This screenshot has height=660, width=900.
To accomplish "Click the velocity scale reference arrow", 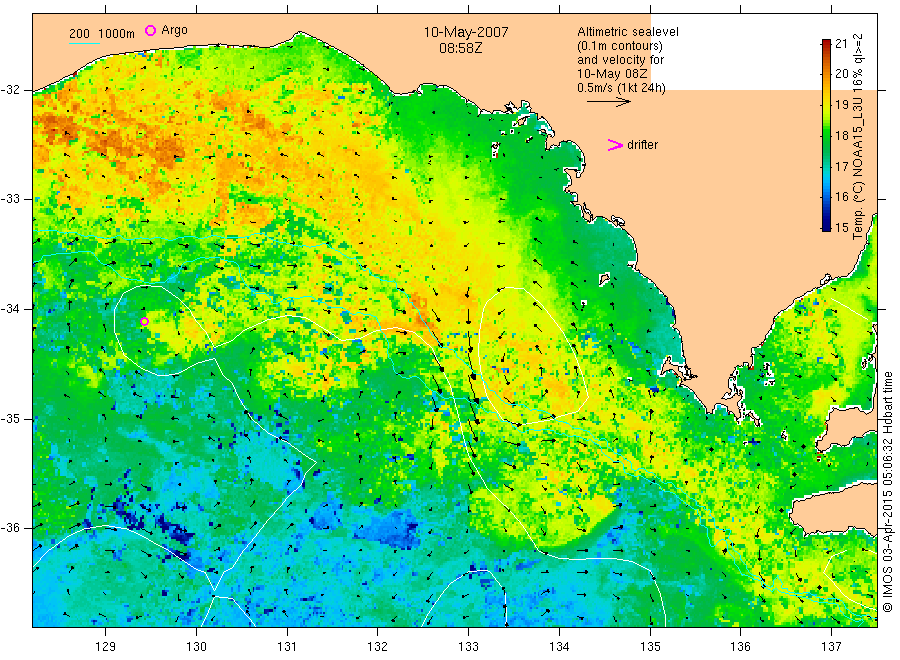I will [608, 102].
